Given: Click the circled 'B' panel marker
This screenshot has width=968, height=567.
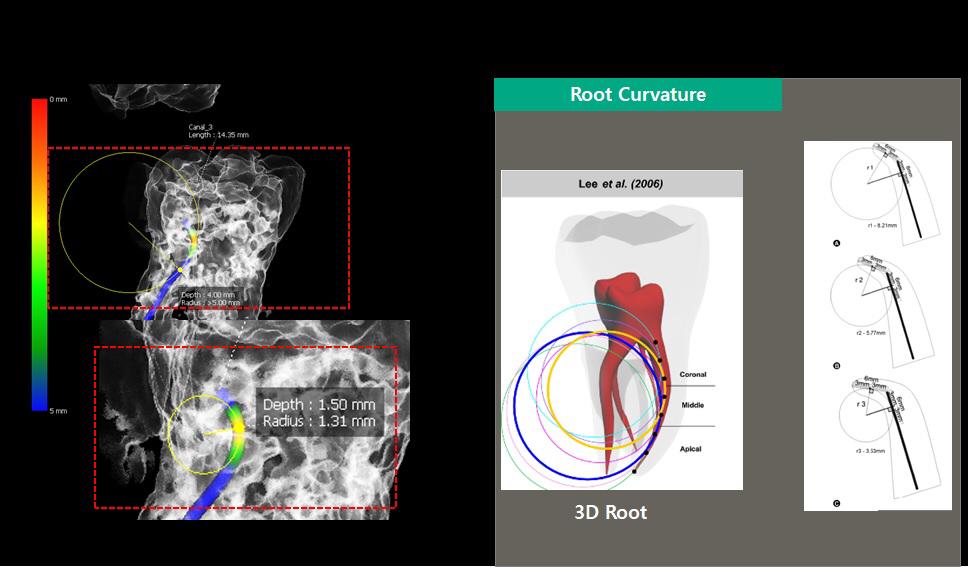Looking at the screenshot, I should (837, 366).
